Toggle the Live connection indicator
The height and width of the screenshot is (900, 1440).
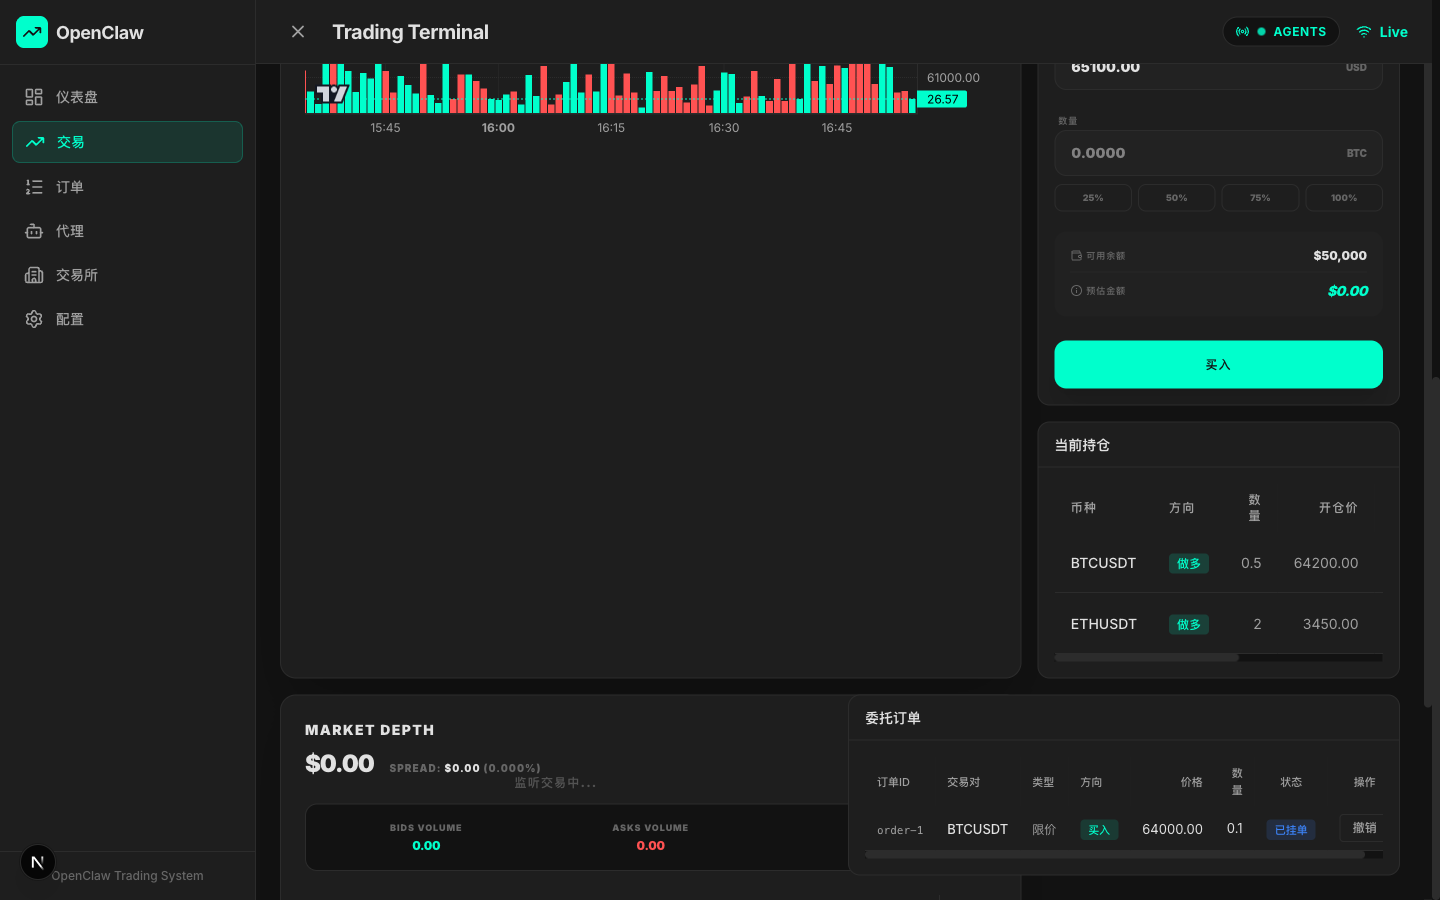[1382, 32]
